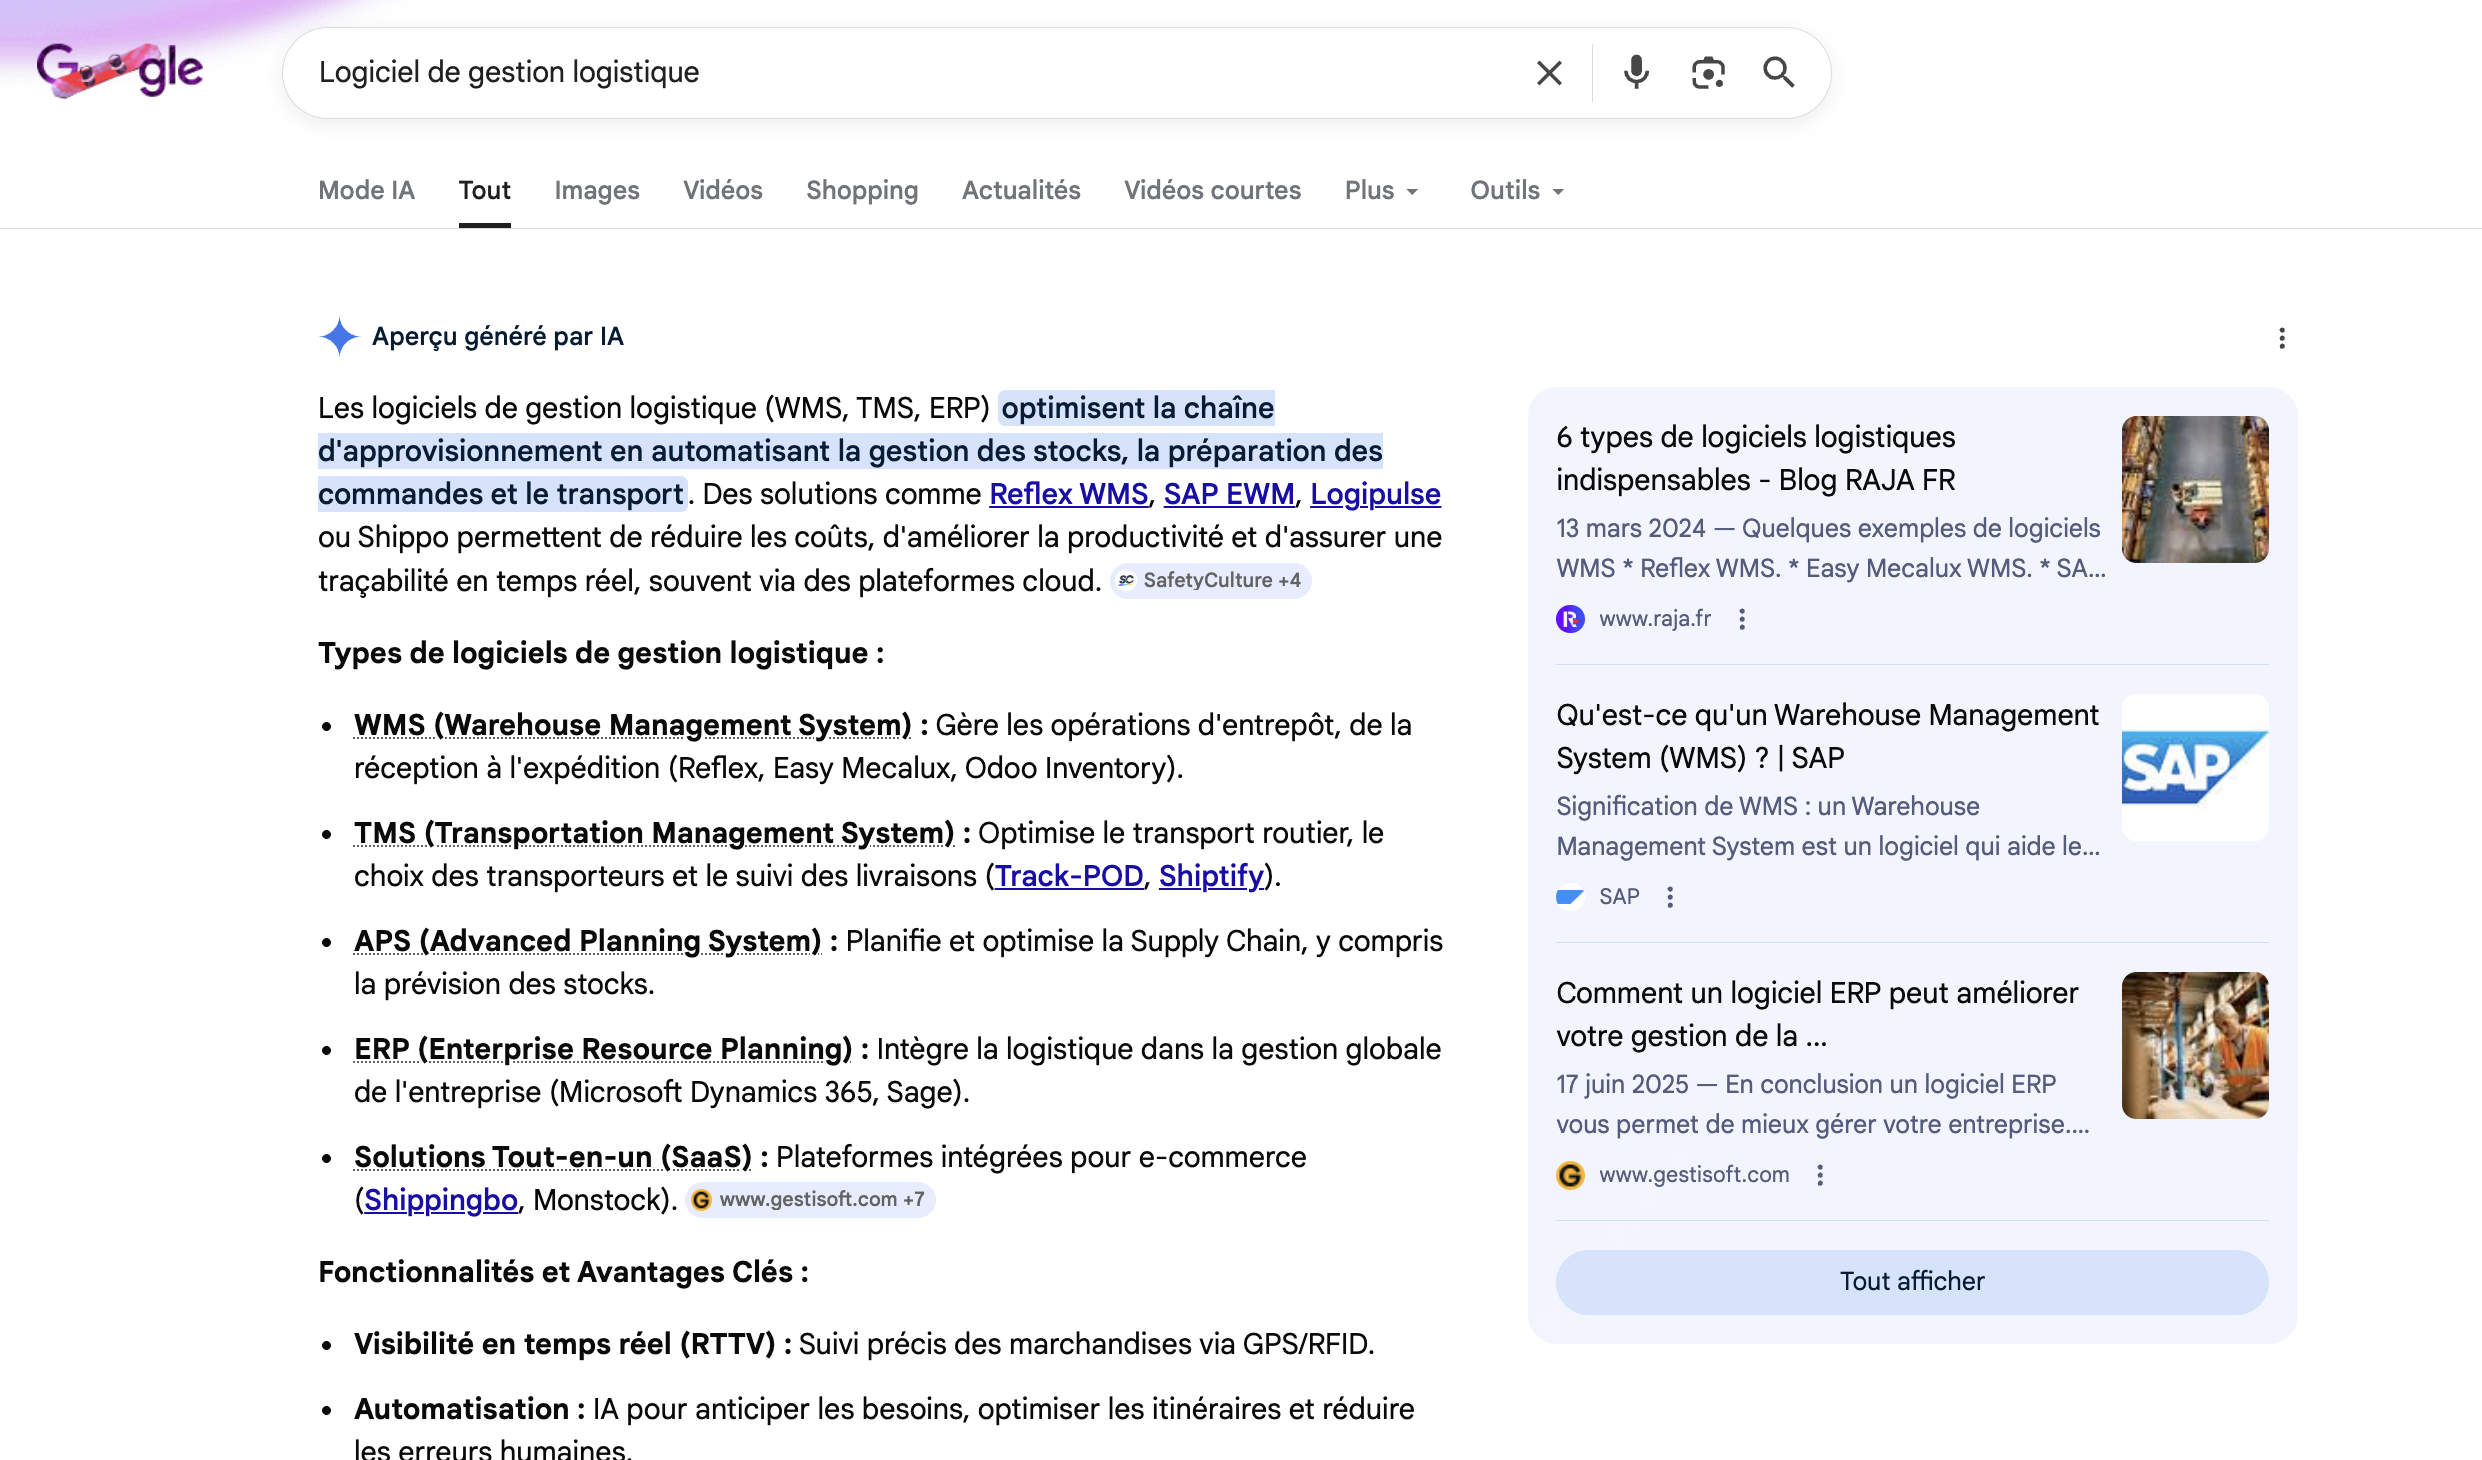Screen dimensions: 2482x1460
Task: Expand the www.gestisoft.com +7 sources chip
Action: point(810,1200)
